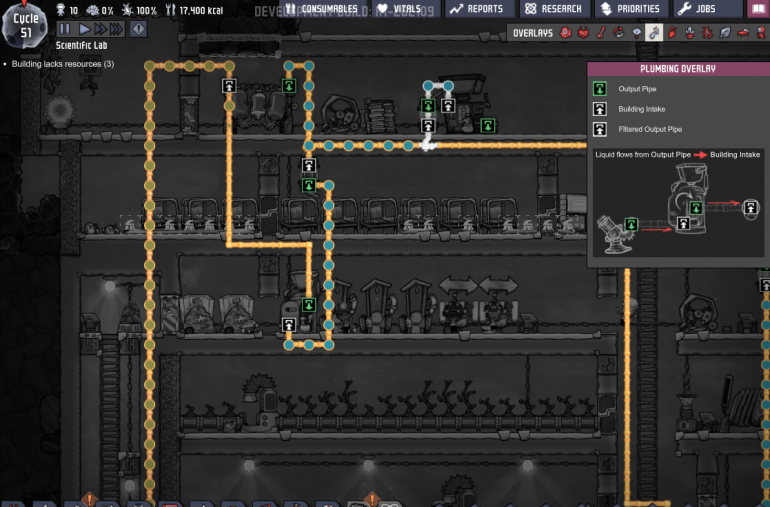
Task: Choose the Farming overlay plant icon
Action: click(x=689, y=33)
